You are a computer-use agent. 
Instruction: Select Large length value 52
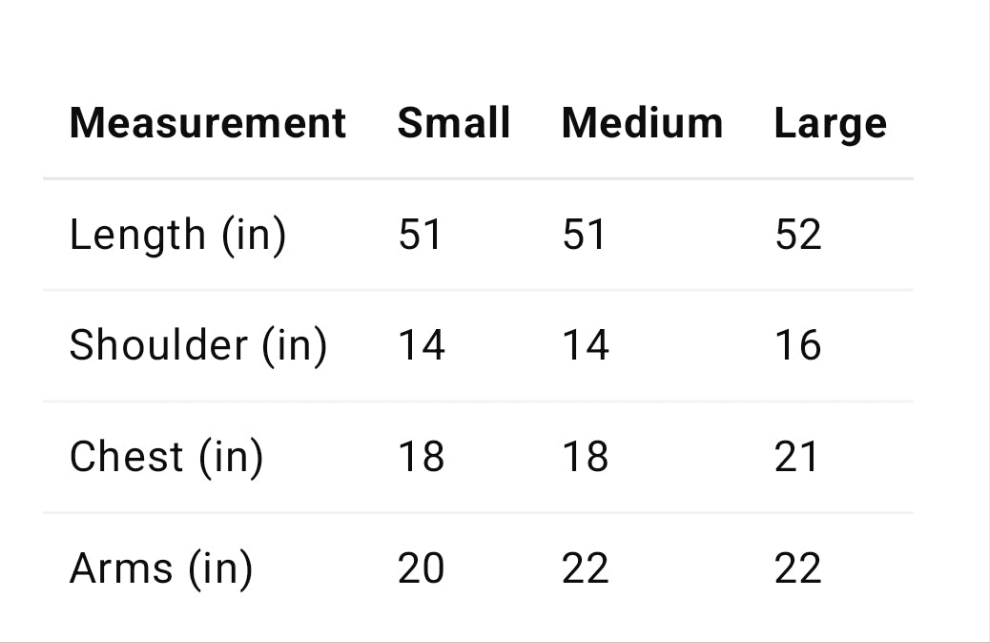[x=798, y=235]
